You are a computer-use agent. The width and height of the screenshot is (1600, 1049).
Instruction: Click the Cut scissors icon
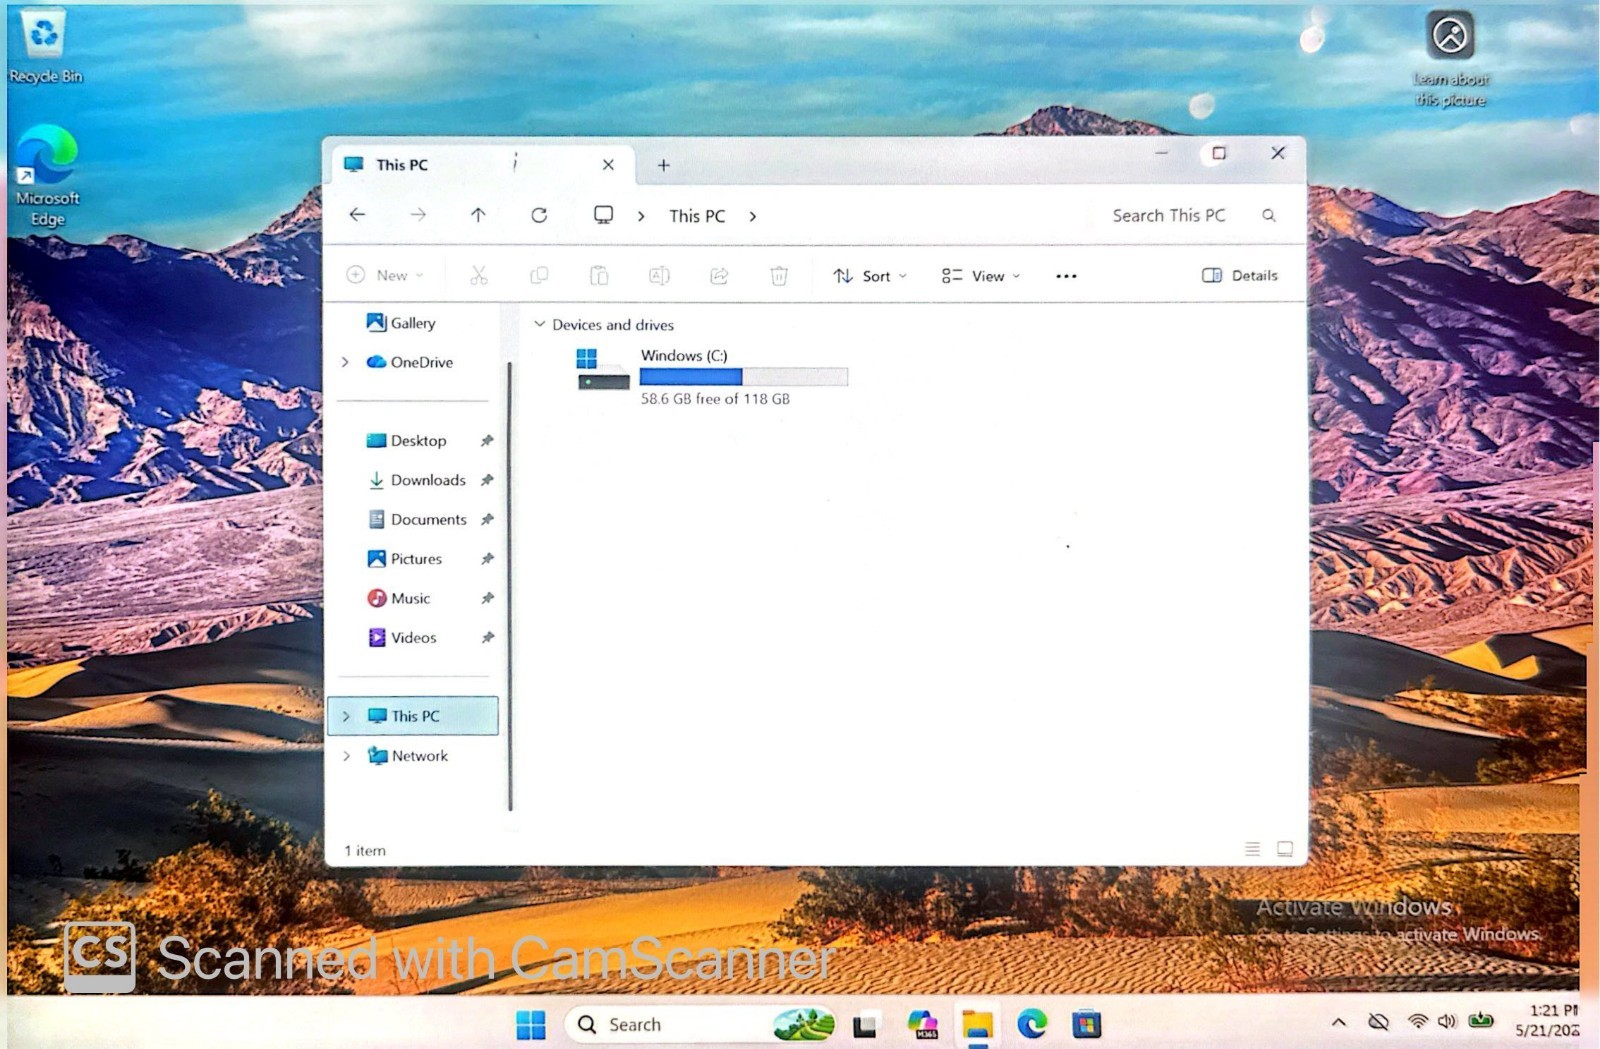(x=479, y=275)
